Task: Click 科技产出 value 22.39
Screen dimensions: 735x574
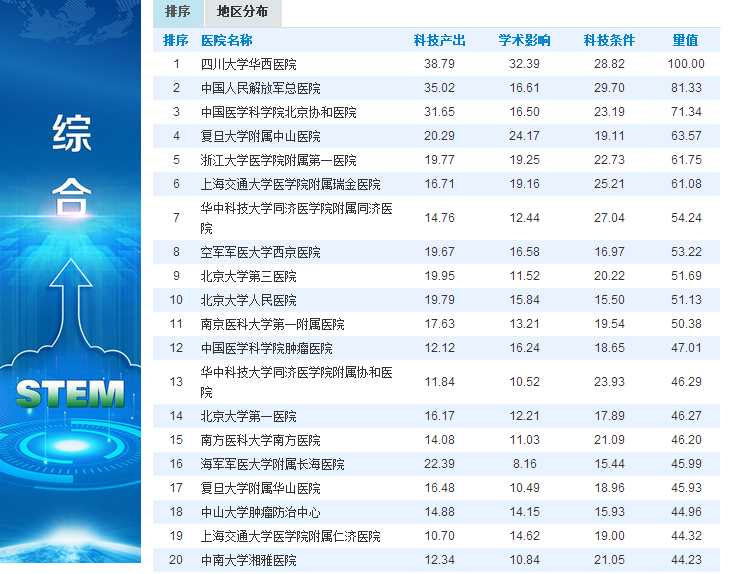Action: (x=439, y=464)
